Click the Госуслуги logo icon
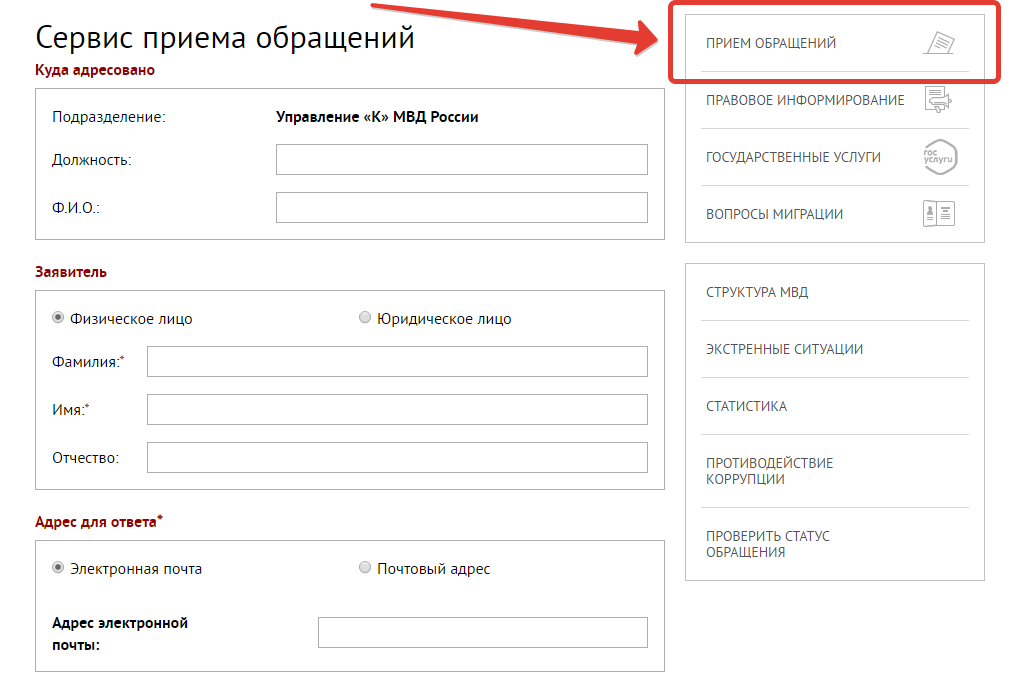Image resolution: width=1015 pixels, height=682 pixels. [x=940, y=157]
